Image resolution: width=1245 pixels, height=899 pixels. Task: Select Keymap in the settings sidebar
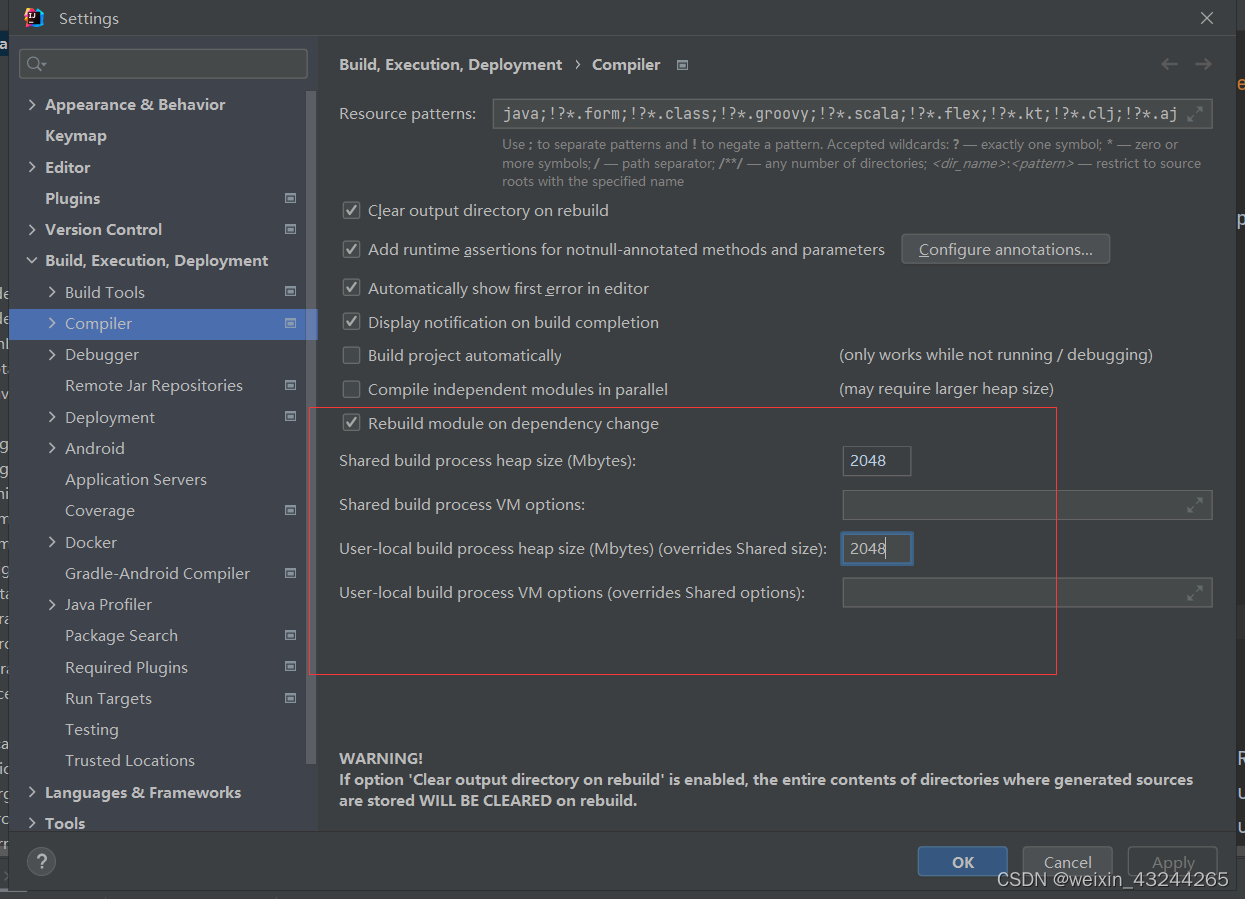pos(76,135)
